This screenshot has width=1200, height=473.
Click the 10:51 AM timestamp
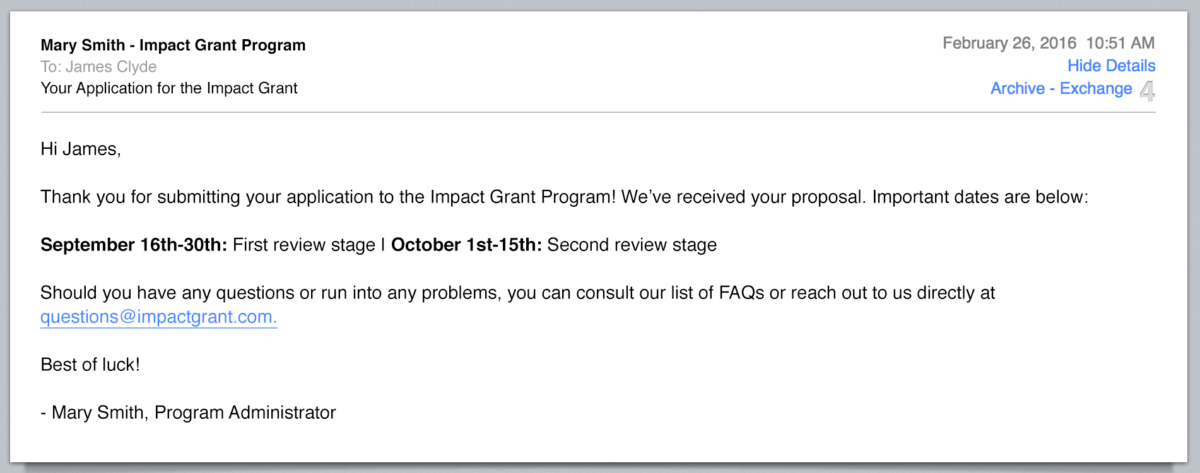1120,43
